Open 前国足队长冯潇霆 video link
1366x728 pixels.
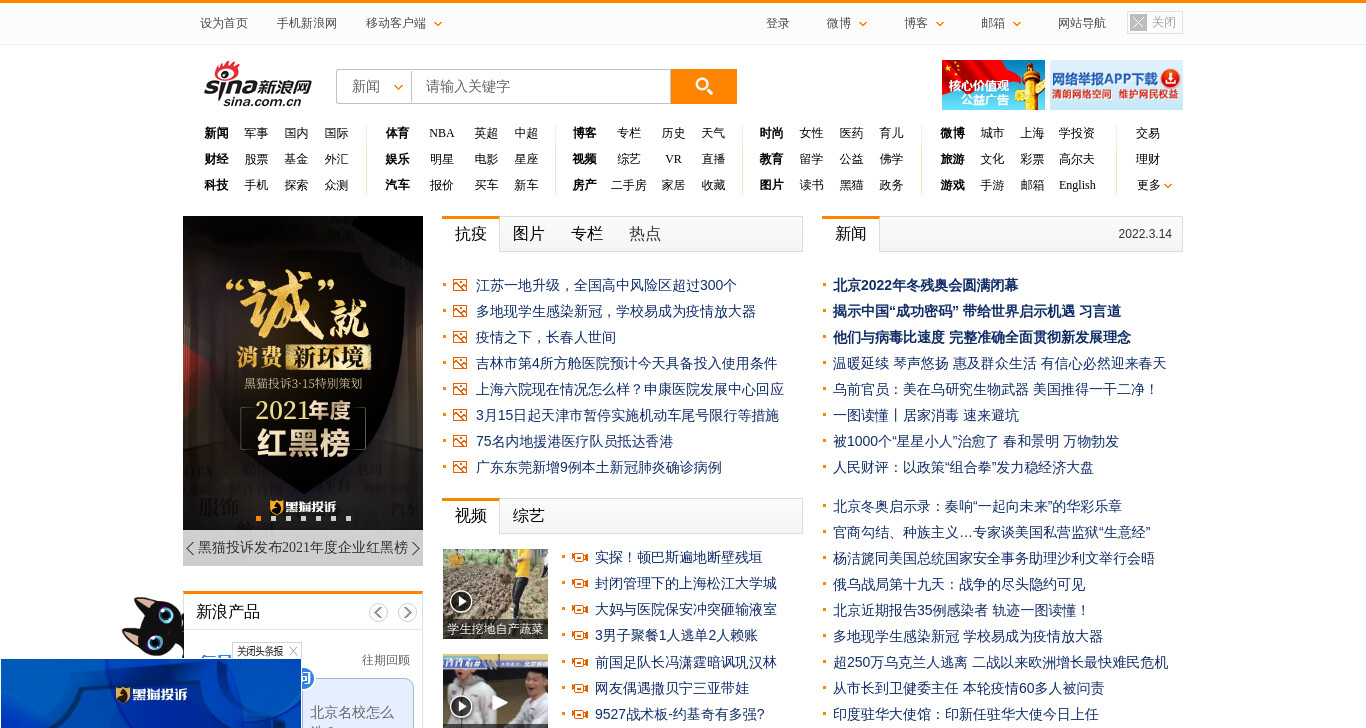coord(685,662)
